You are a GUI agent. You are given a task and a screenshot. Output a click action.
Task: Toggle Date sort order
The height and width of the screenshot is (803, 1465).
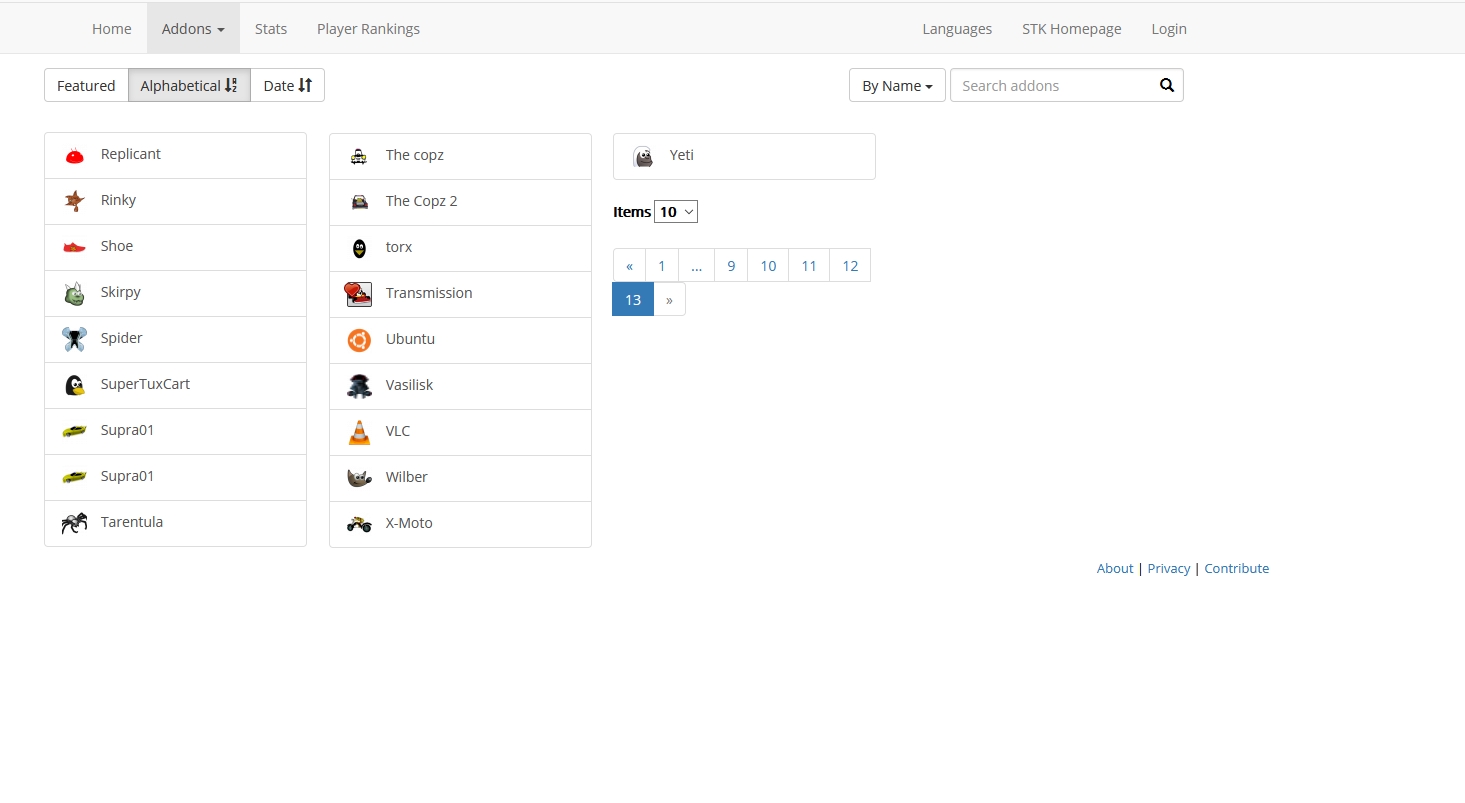[287, 85]
